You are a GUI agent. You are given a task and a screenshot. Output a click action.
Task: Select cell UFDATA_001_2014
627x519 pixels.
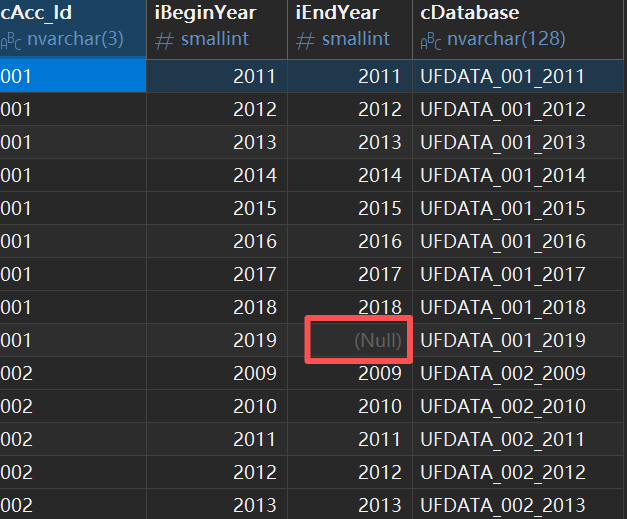pyautogui.click(x=518, y=175)
